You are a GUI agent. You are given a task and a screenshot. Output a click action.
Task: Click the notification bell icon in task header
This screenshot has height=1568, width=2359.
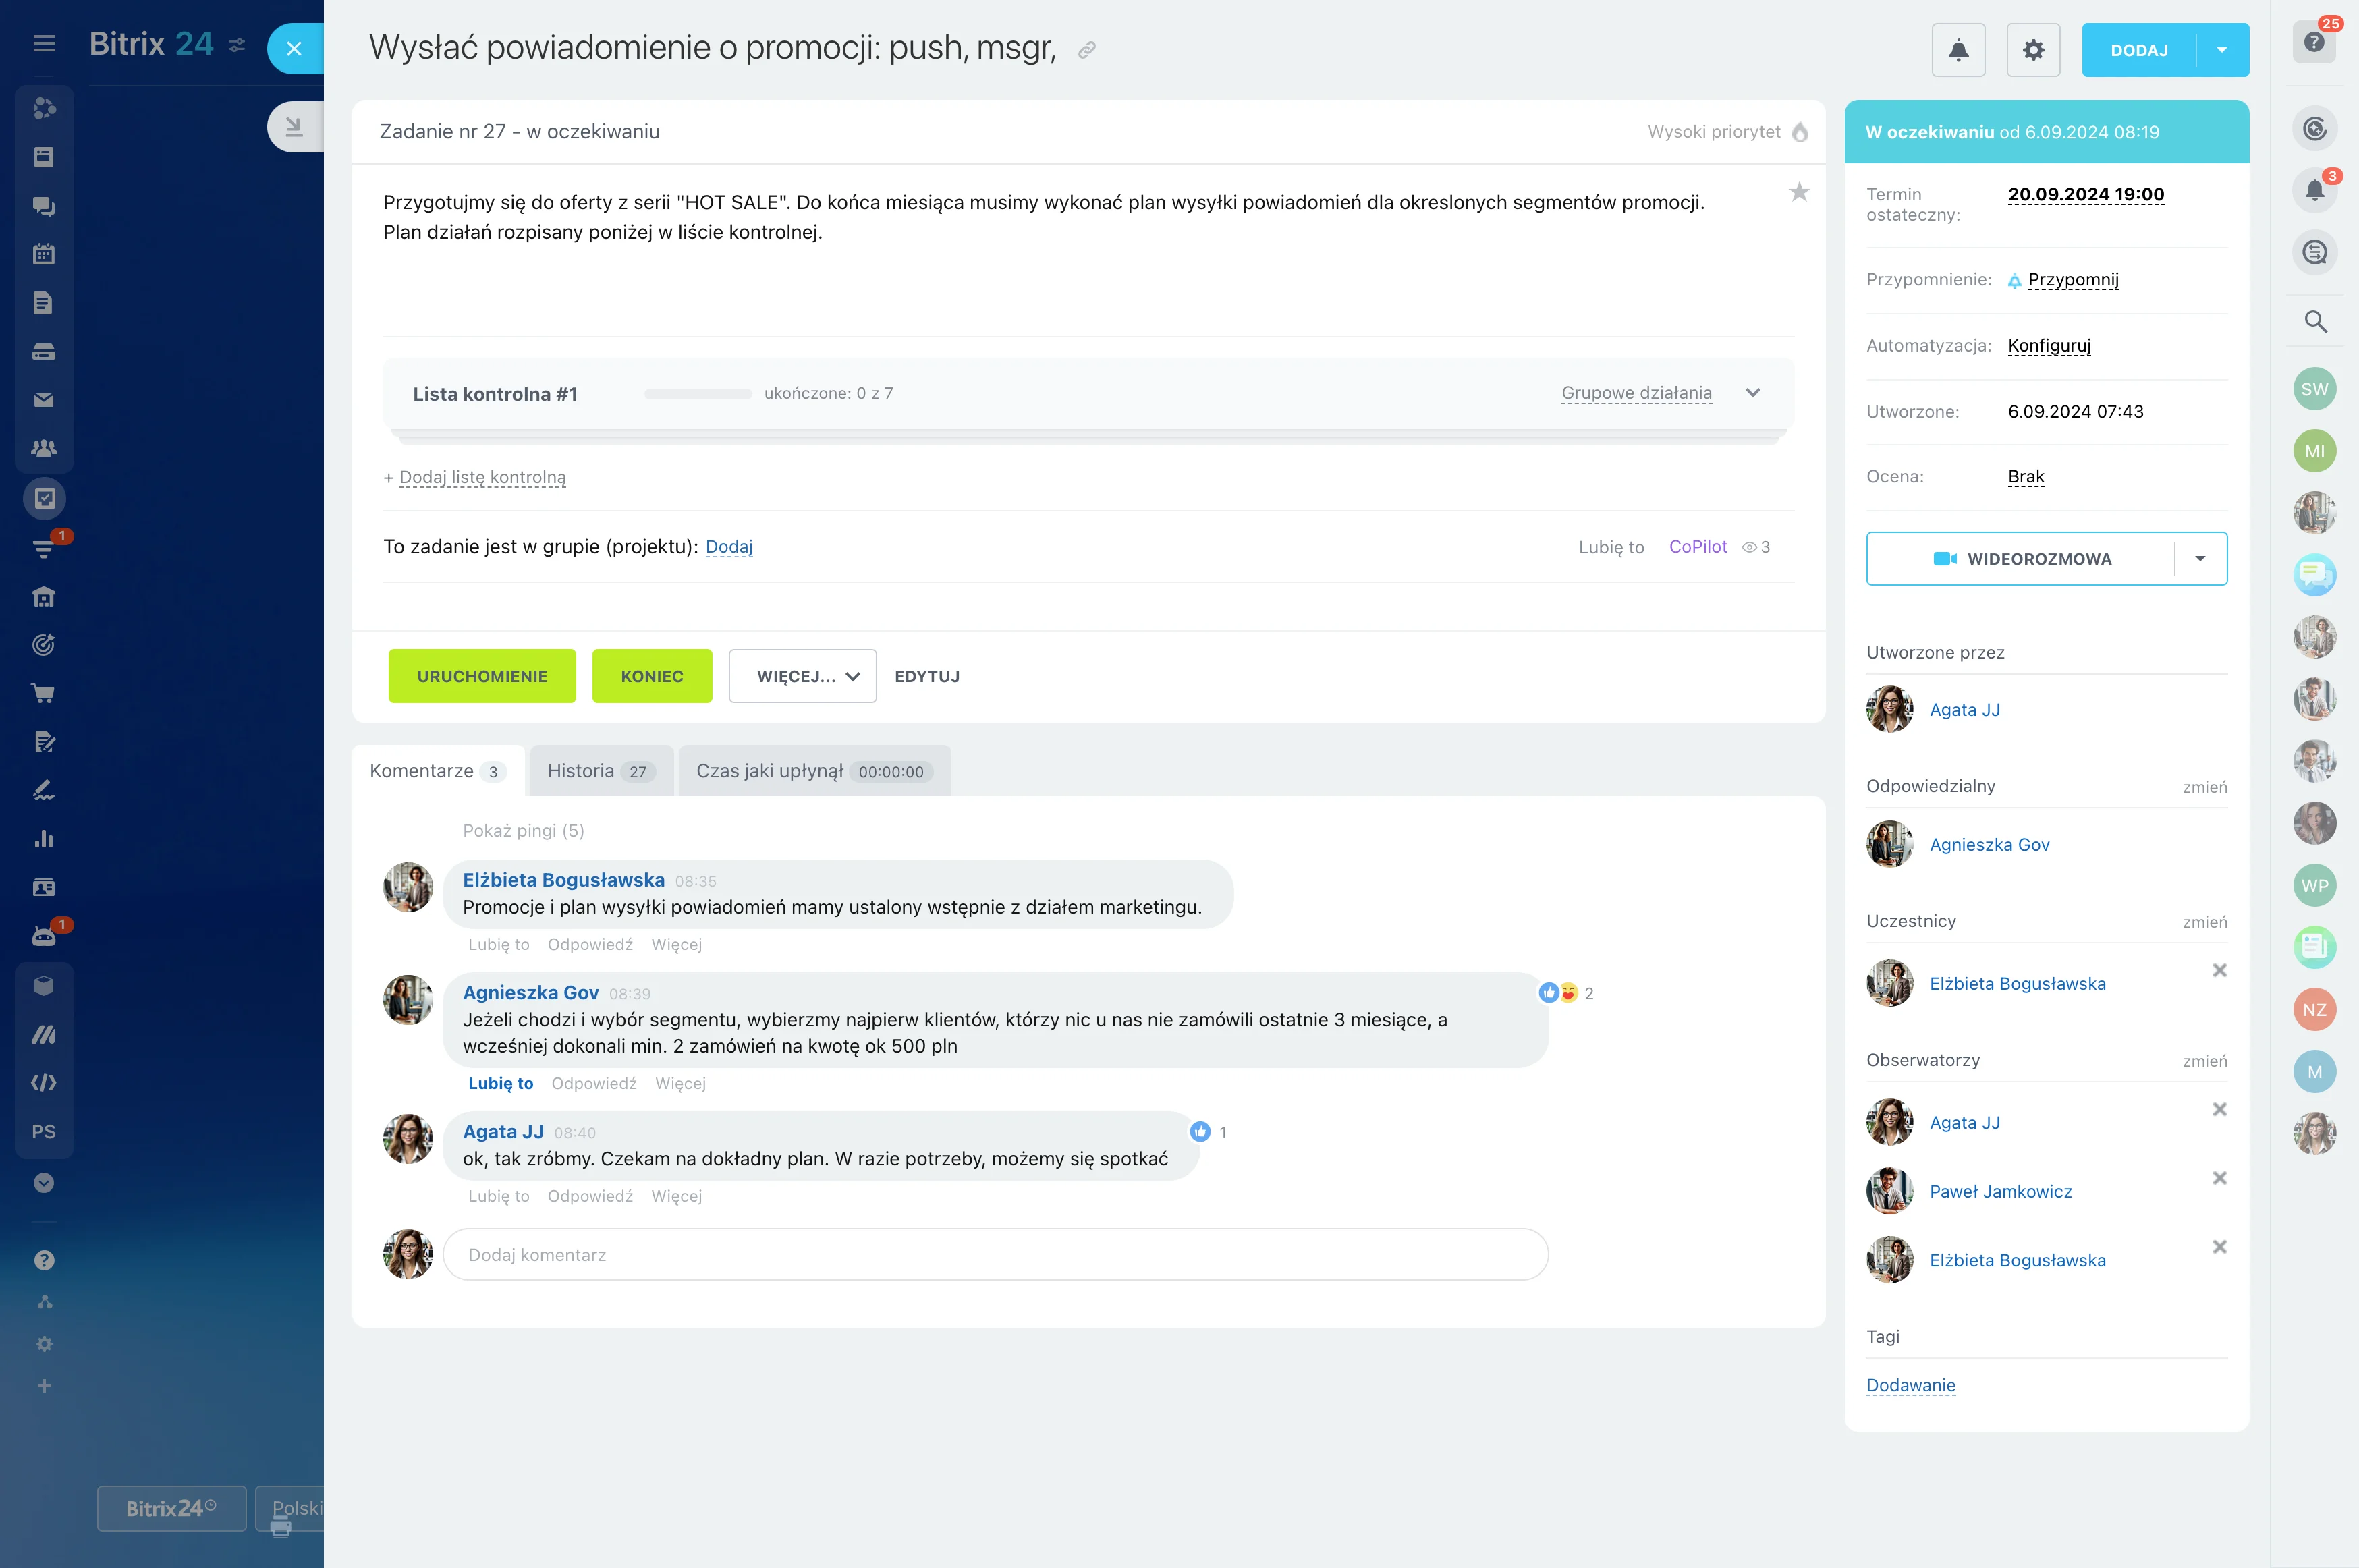coord(1958,50)
